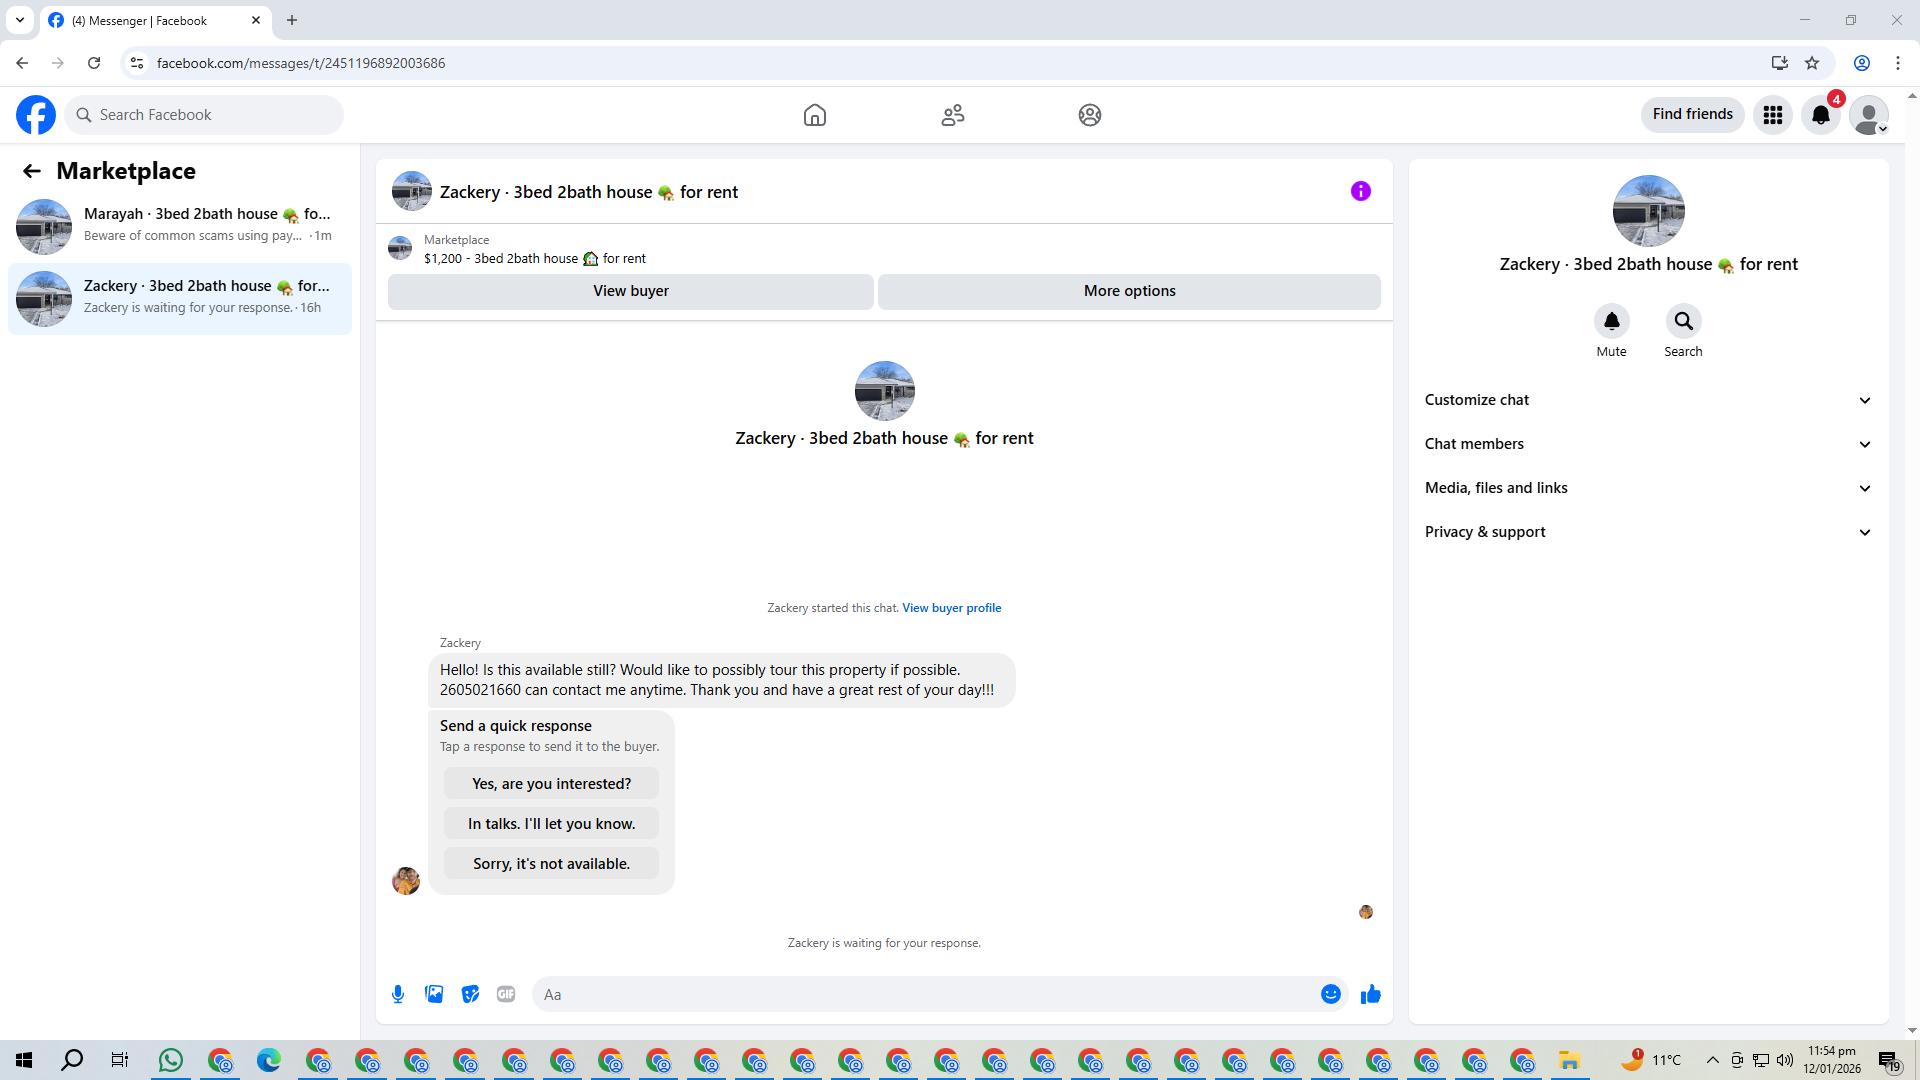The height and width of the screenshot is (1080, 1920).
Task: Open the GIF picker icon
Action: pos(506,994)
